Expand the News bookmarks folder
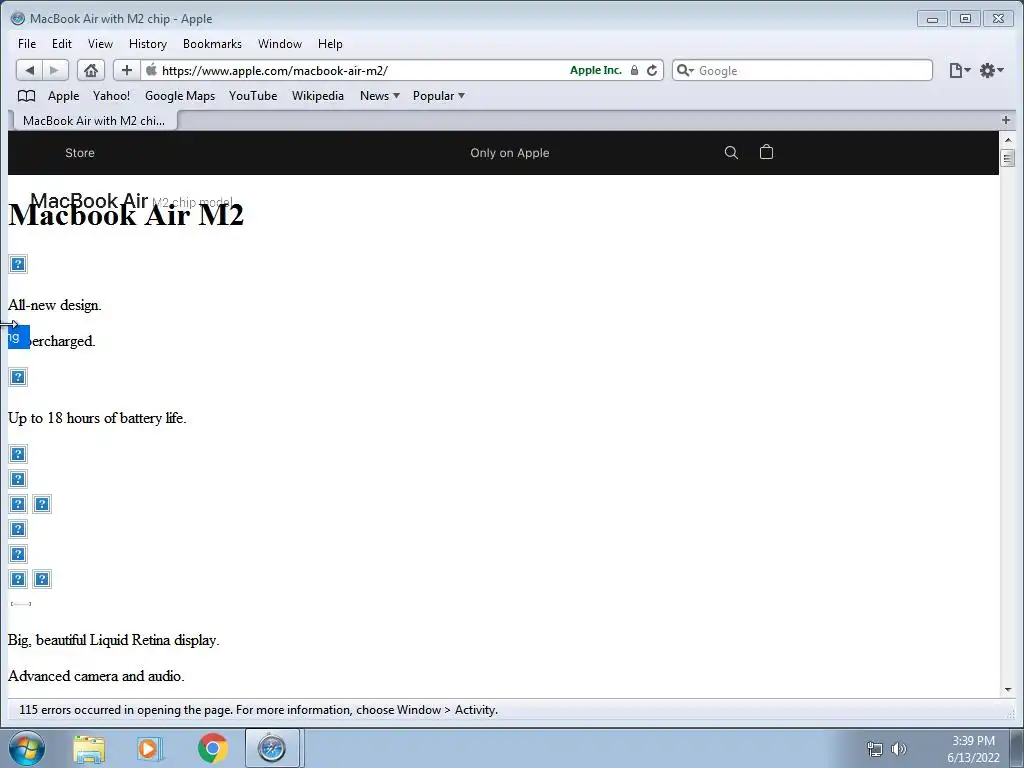The width and height of the screenshot is (1024, 768). tap(379, 96)
